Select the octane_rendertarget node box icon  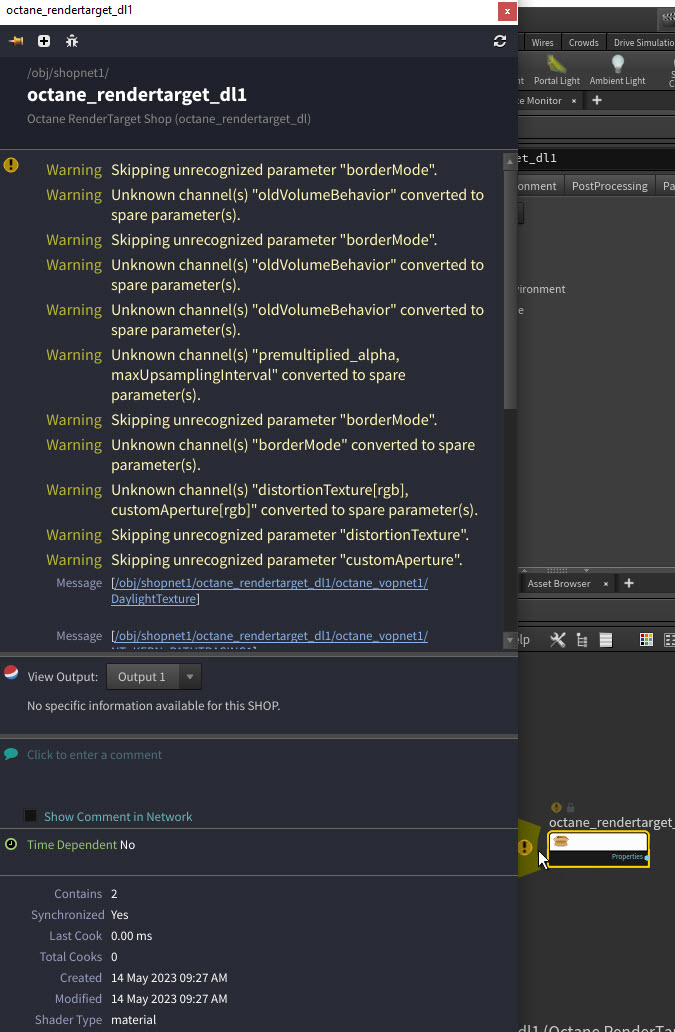coord(561,841)
